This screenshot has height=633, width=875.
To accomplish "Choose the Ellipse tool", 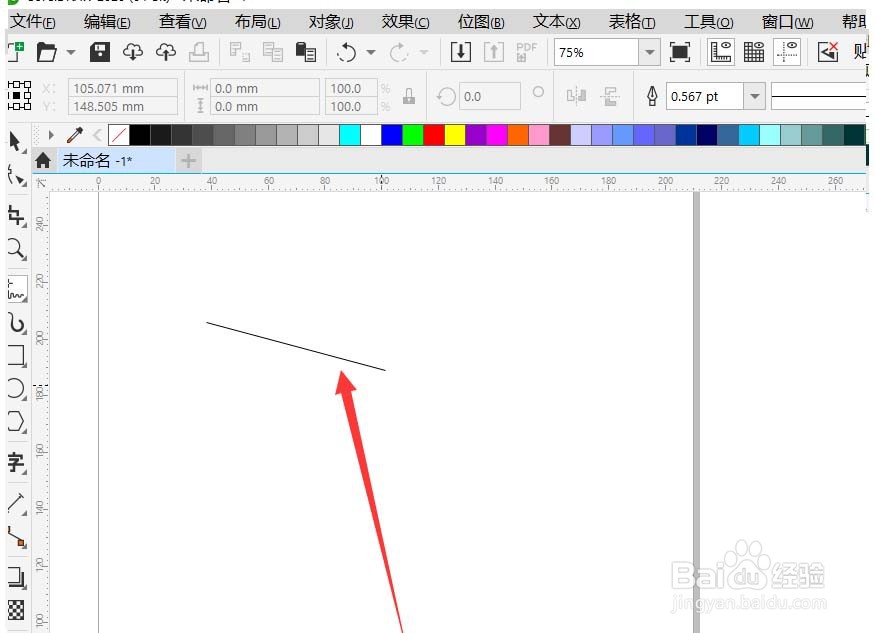I will tap(15, 390).
